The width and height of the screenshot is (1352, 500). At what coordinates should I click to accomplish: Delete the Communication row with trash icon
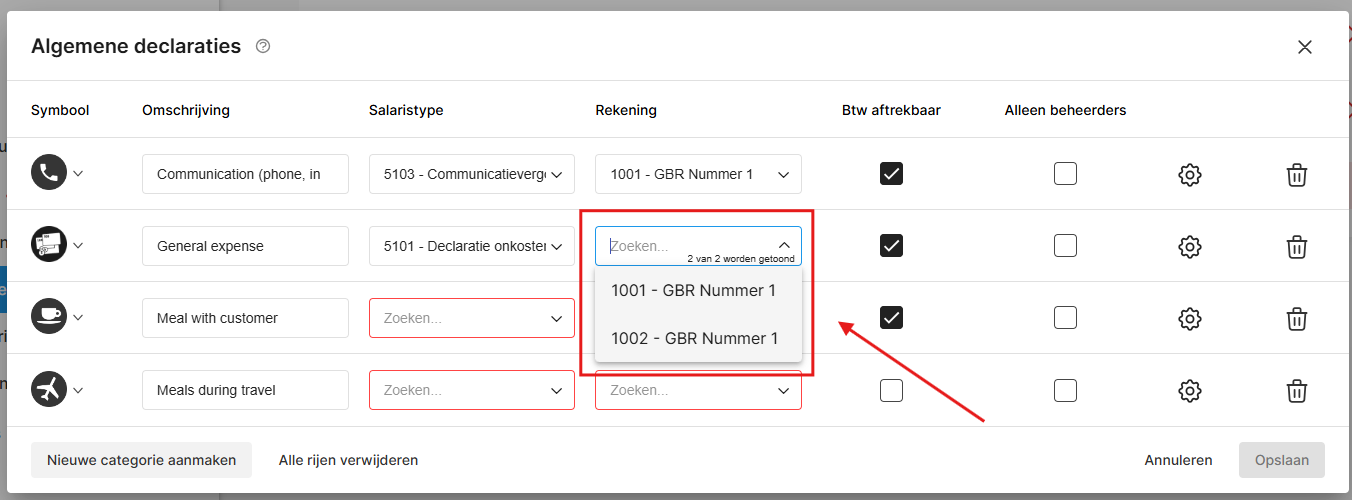coord(1296,175)
